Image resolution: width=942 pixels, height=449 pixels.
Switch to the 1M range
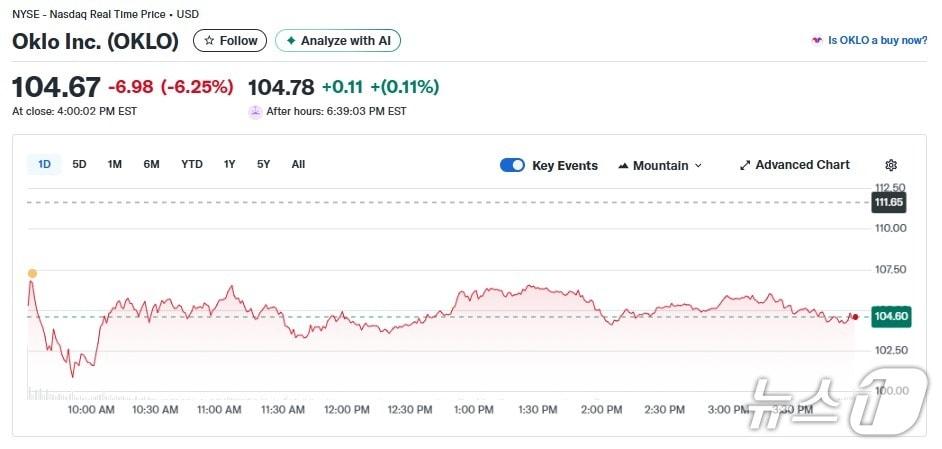click(x=115, y=164)
